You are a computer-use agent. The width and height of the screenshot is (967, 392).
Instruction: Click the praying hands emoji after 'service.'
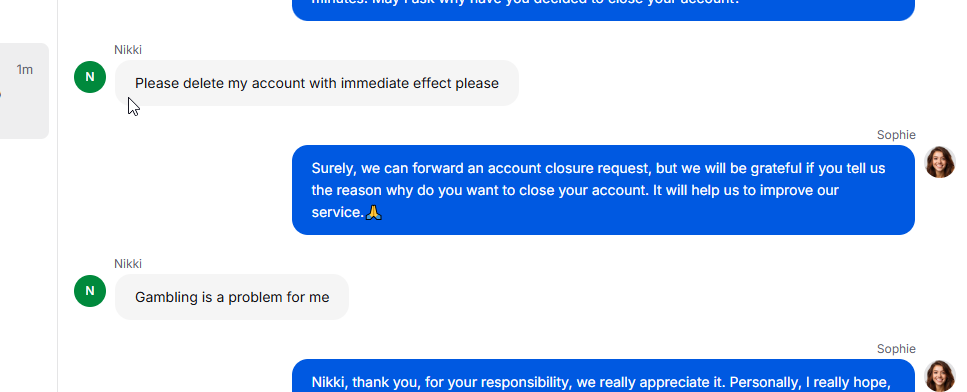(x=374, y=213)
